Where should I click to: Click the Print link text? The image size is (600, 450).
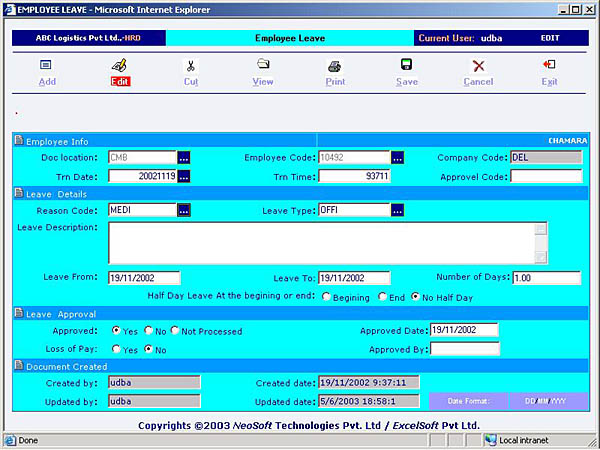335,82
